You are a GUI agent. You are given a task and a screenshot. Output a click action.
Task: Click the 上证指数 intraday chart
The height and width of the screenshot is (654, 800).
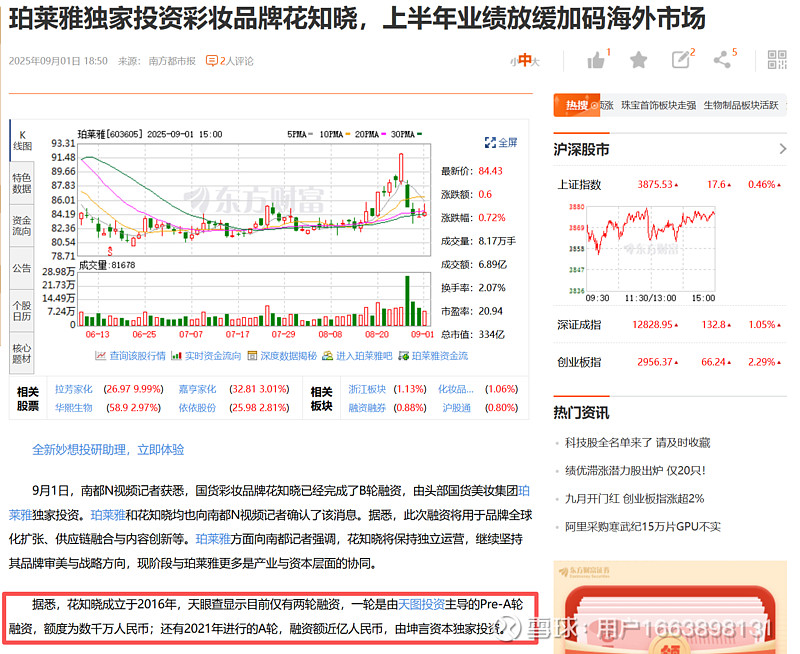[651, 248]
